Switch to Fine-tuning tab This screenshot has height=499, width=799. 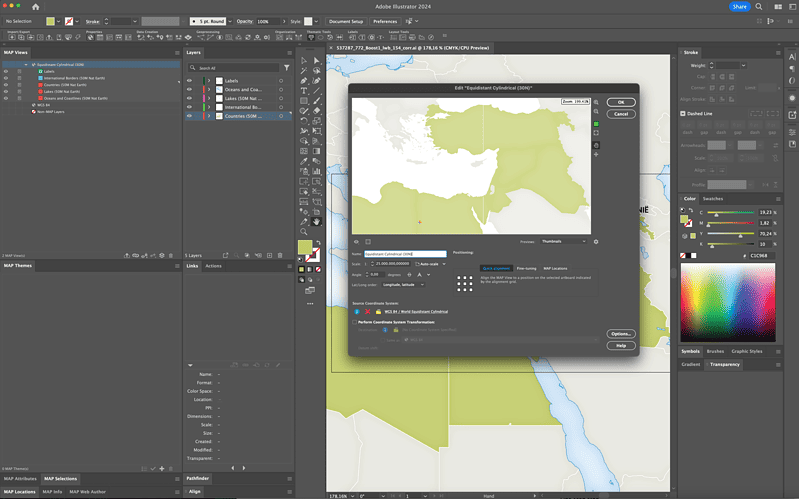pos(526,269)
